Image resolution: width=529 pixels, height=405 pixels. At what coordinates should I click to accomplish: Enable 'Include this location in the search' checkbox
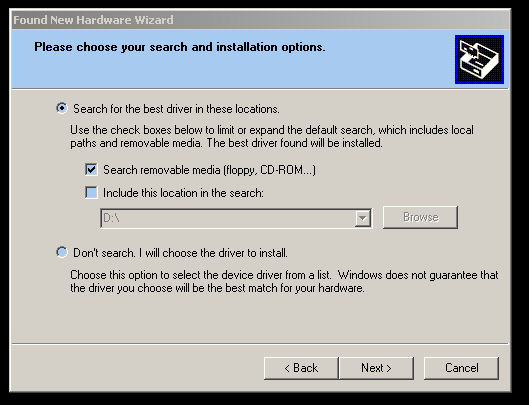click(x=91, y=193)
